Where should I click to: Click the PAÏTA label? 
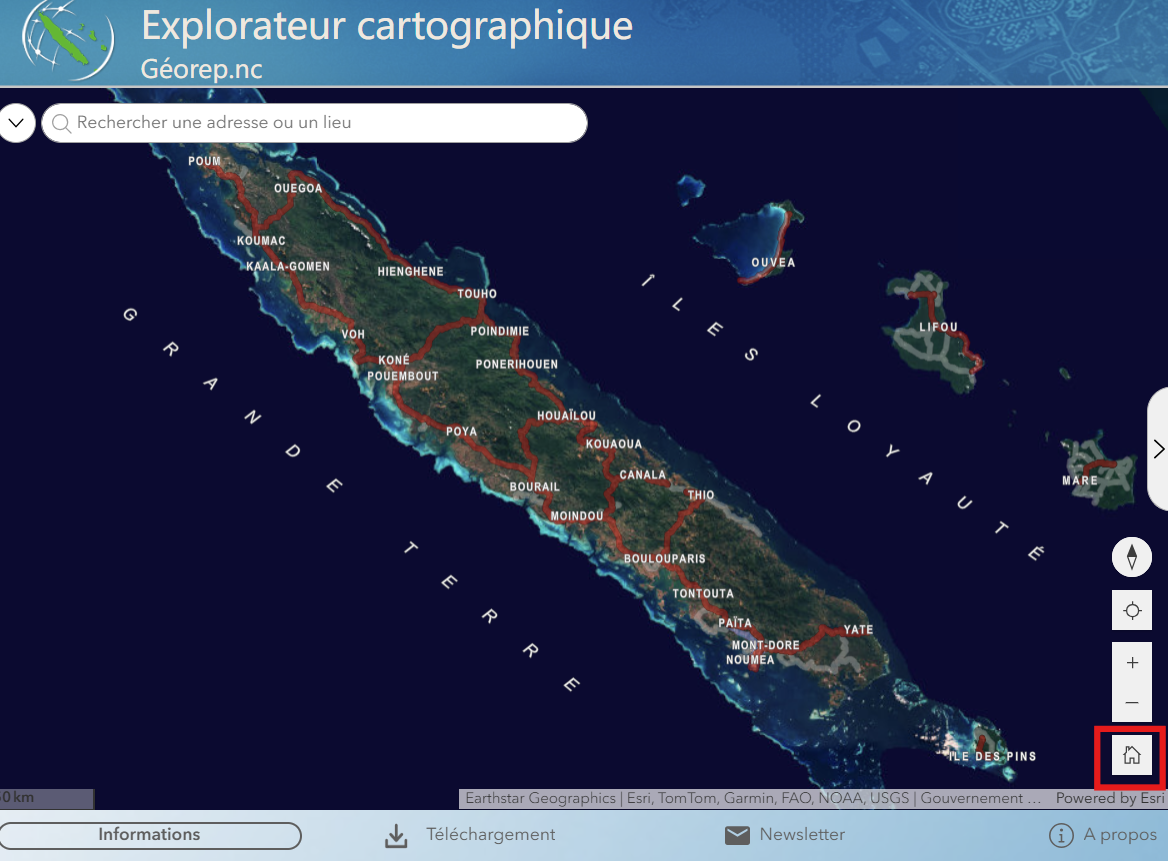coord(735,623)
